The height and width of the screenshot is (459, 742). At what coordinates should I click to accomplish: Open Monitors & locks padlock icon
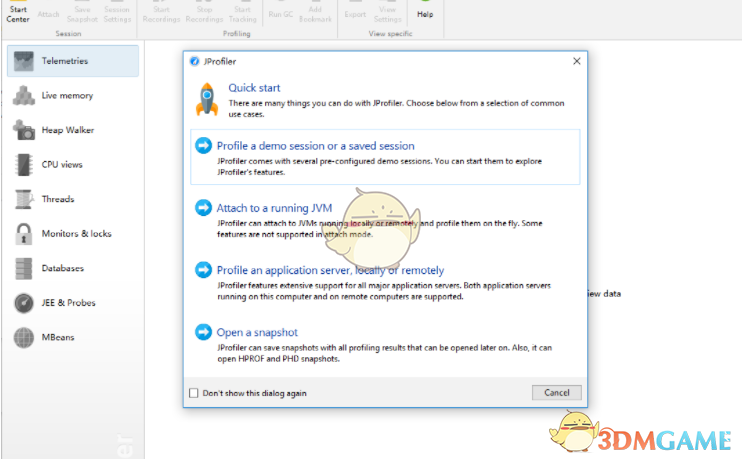click(24, 234)
